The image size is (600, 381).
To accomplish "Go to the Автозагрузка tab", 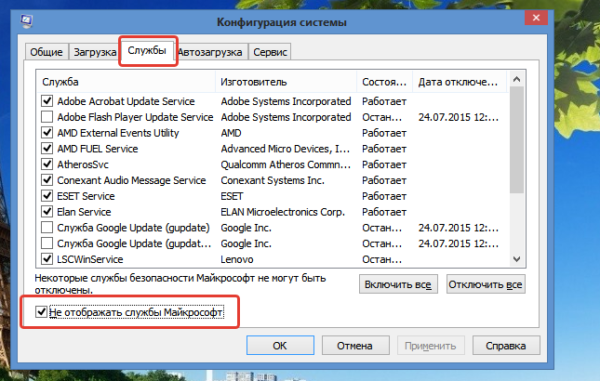I will (x=210, y=52).
